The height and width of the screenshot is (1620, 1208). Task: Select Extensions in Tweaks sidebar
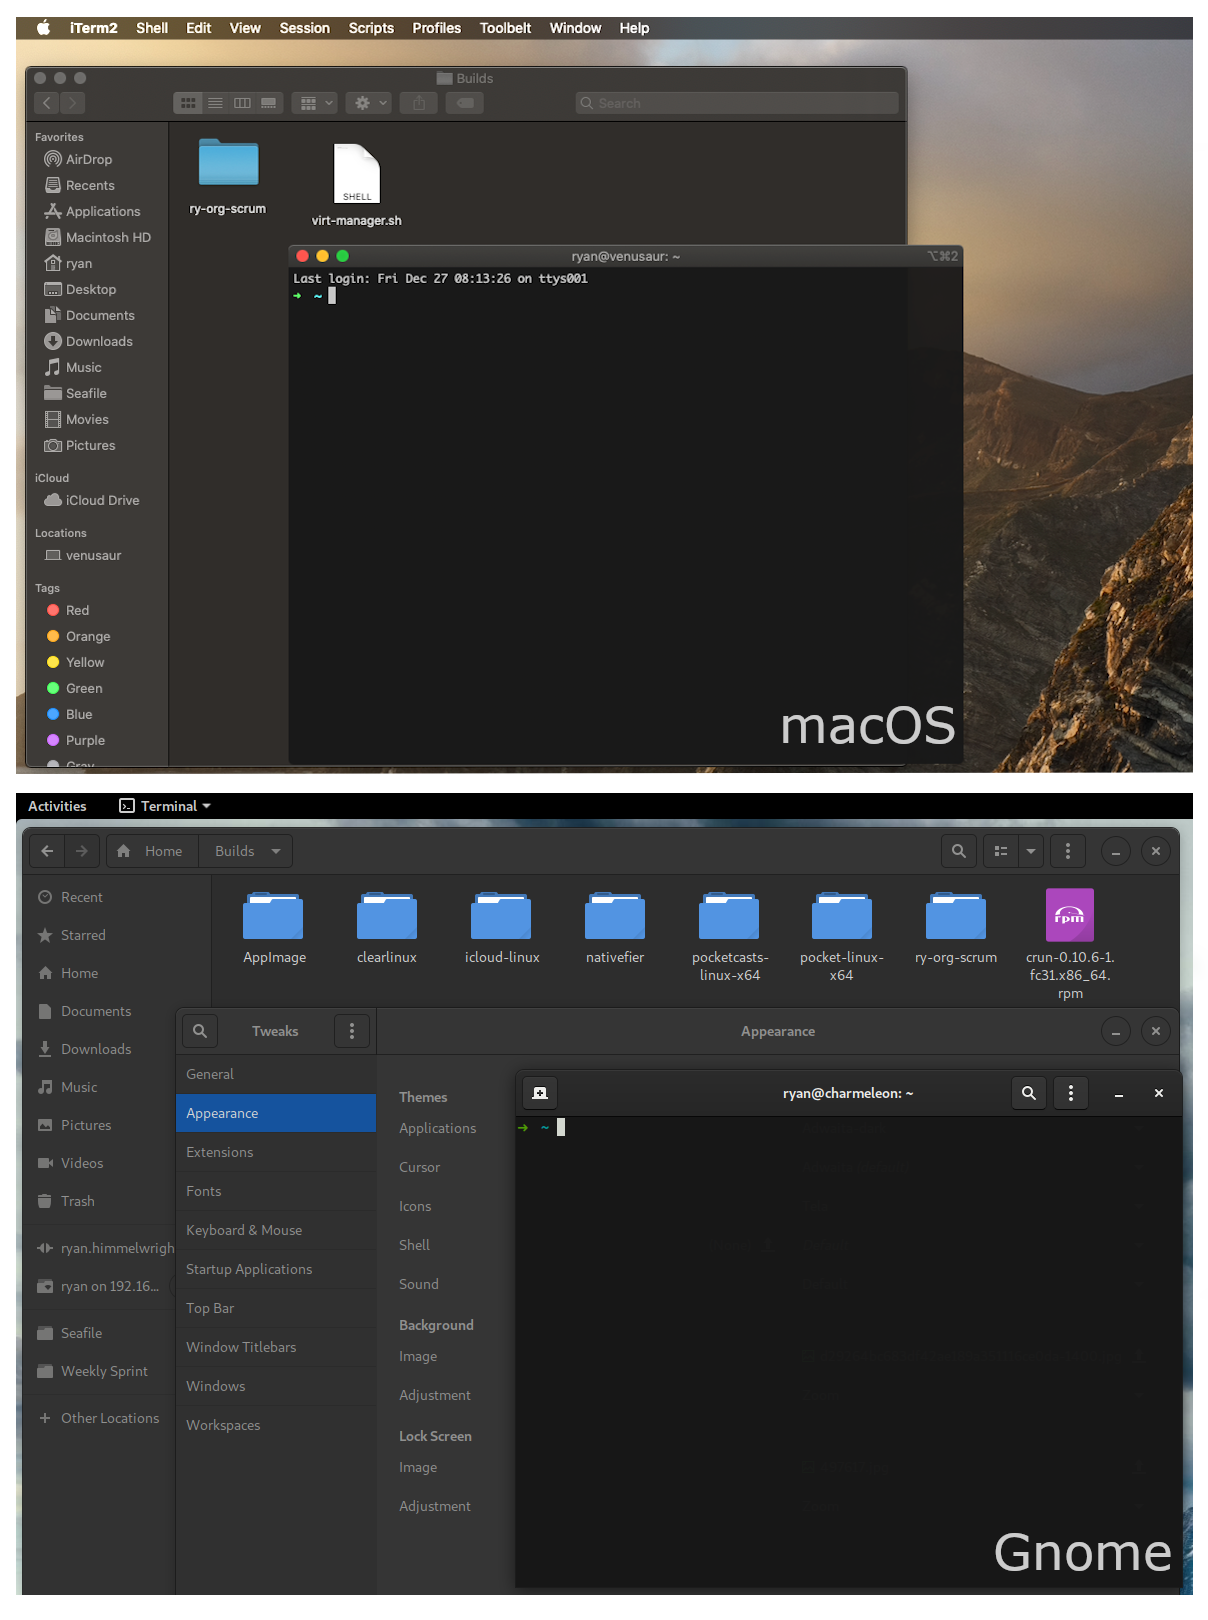click(x=220, y=1152)
